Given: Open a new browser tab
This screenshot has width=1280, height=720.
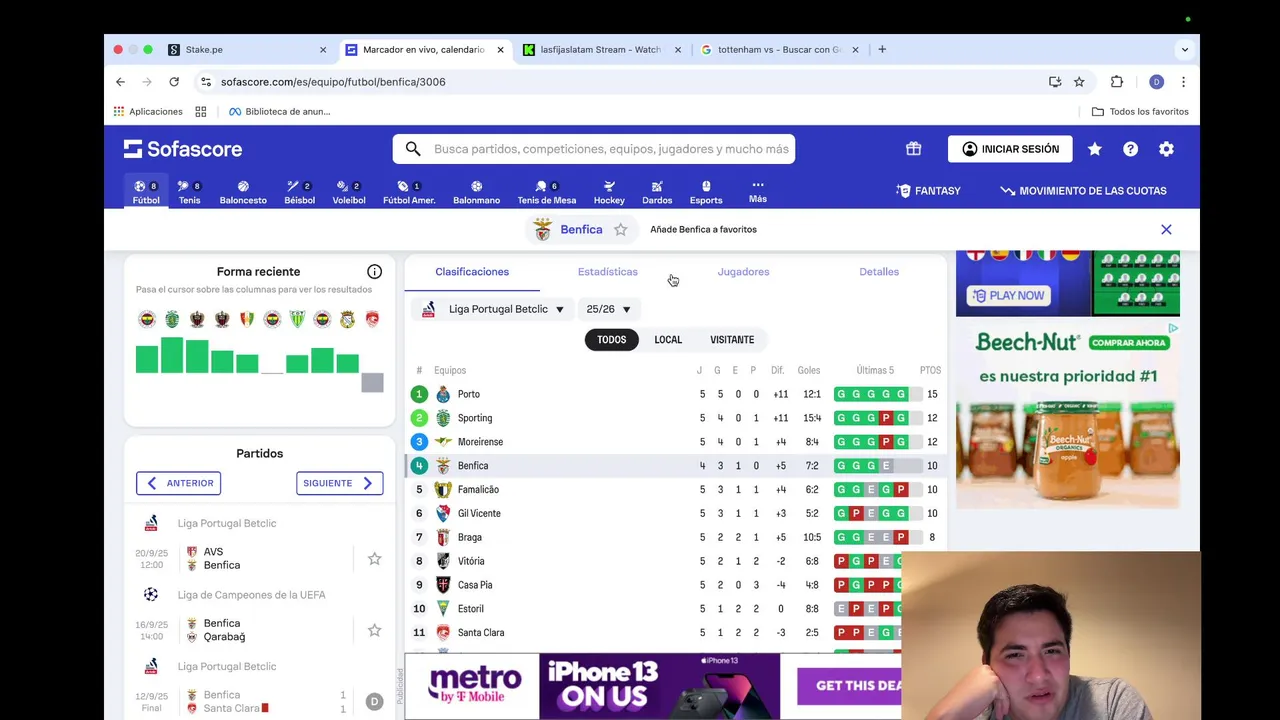Looking at the screenshot, I should click(882, 49).
